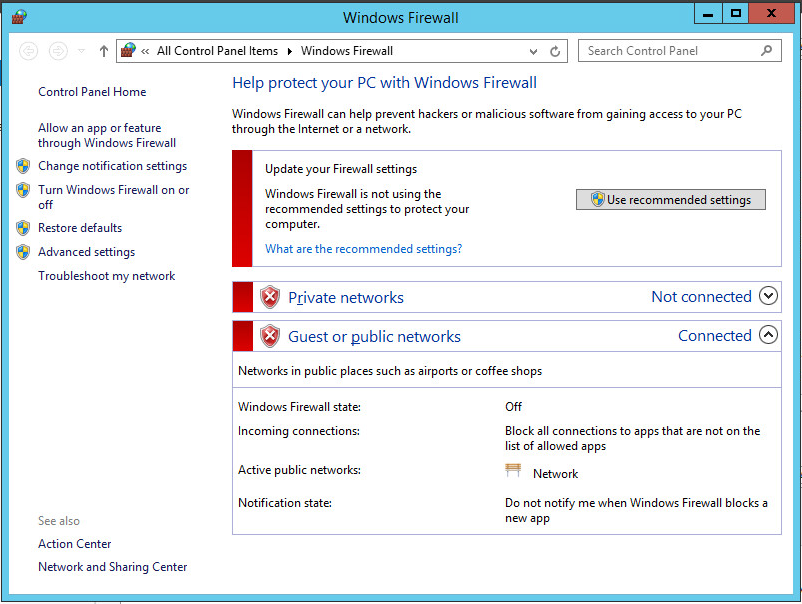The height and width of the screenshot is (604, 802).
Task: Open Network and Sharing Center link
Action: tap(113, 567)
